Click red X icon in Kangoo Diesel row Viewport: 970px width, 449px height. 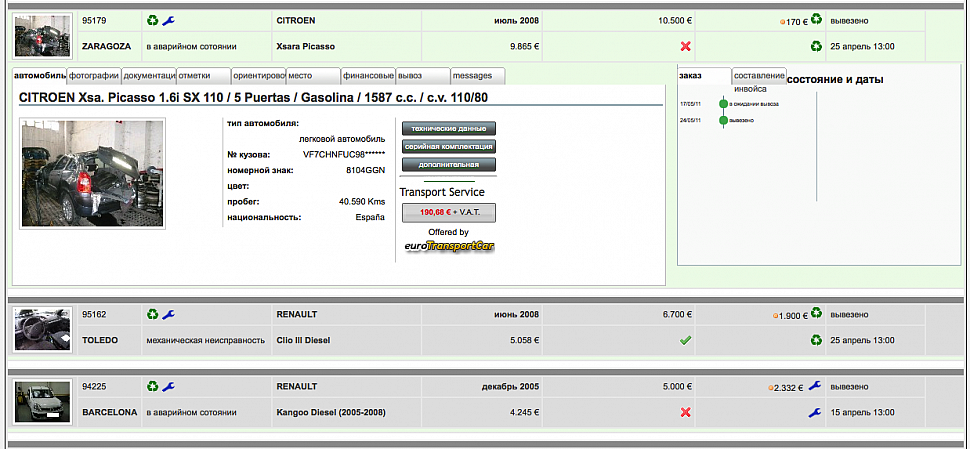coord(685,413)
